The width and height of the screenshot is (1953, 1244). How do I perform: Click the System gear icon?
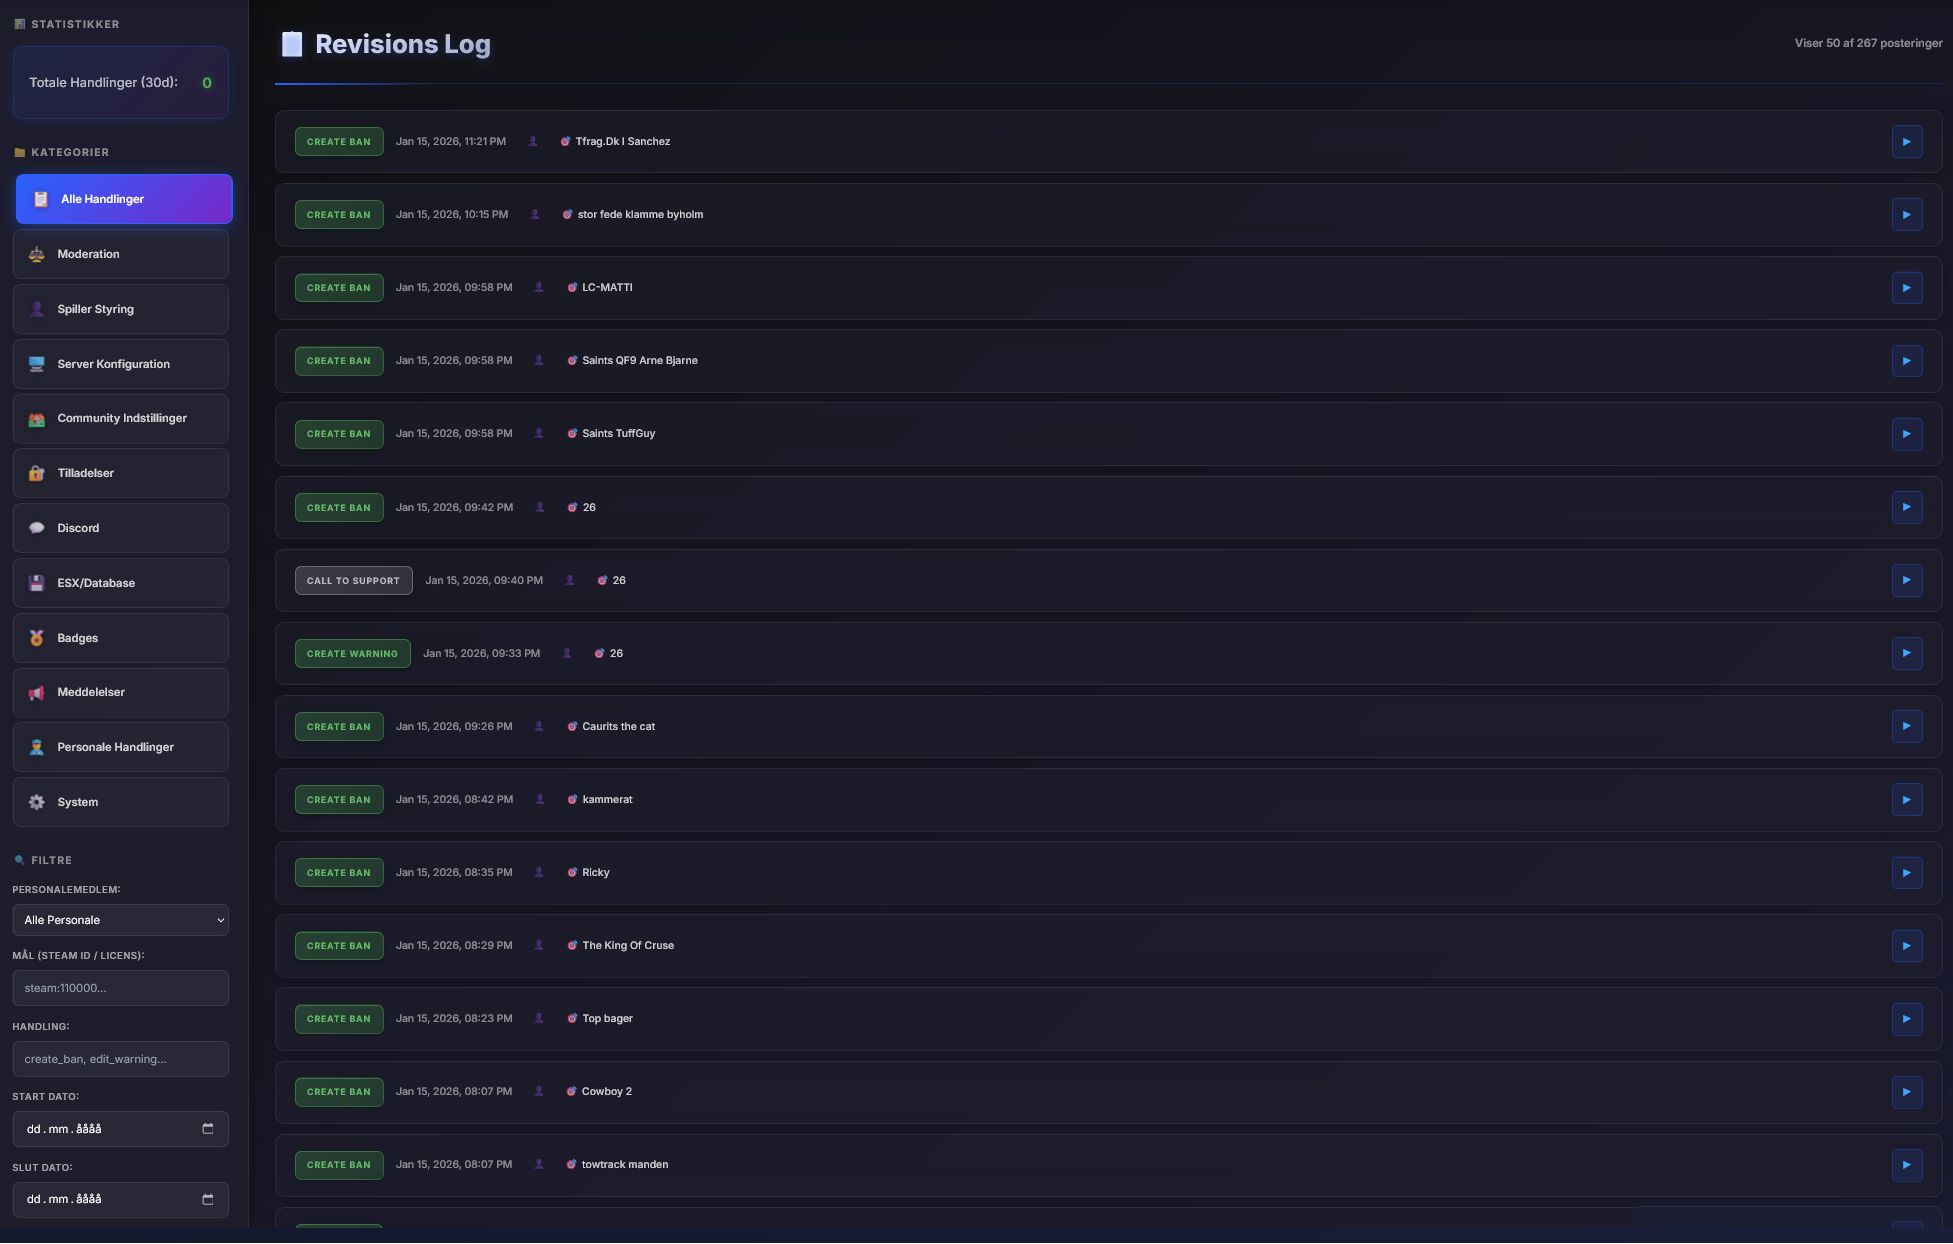point(37,802)
